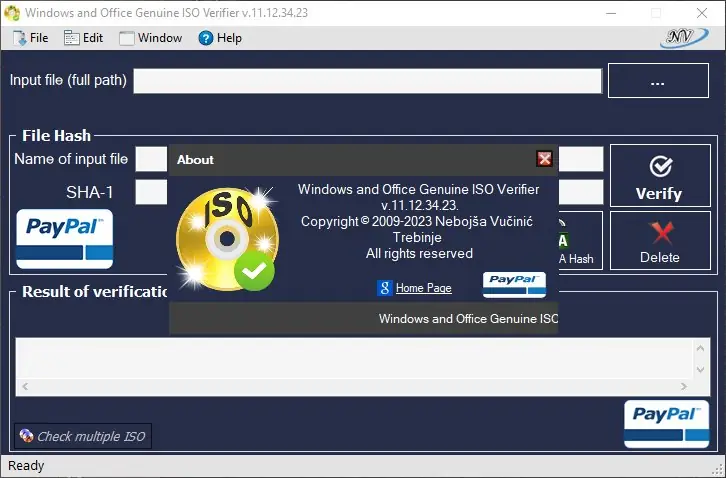Click inside the verification result text area
This screenshot has width=726, height=478.
[355, 359]
